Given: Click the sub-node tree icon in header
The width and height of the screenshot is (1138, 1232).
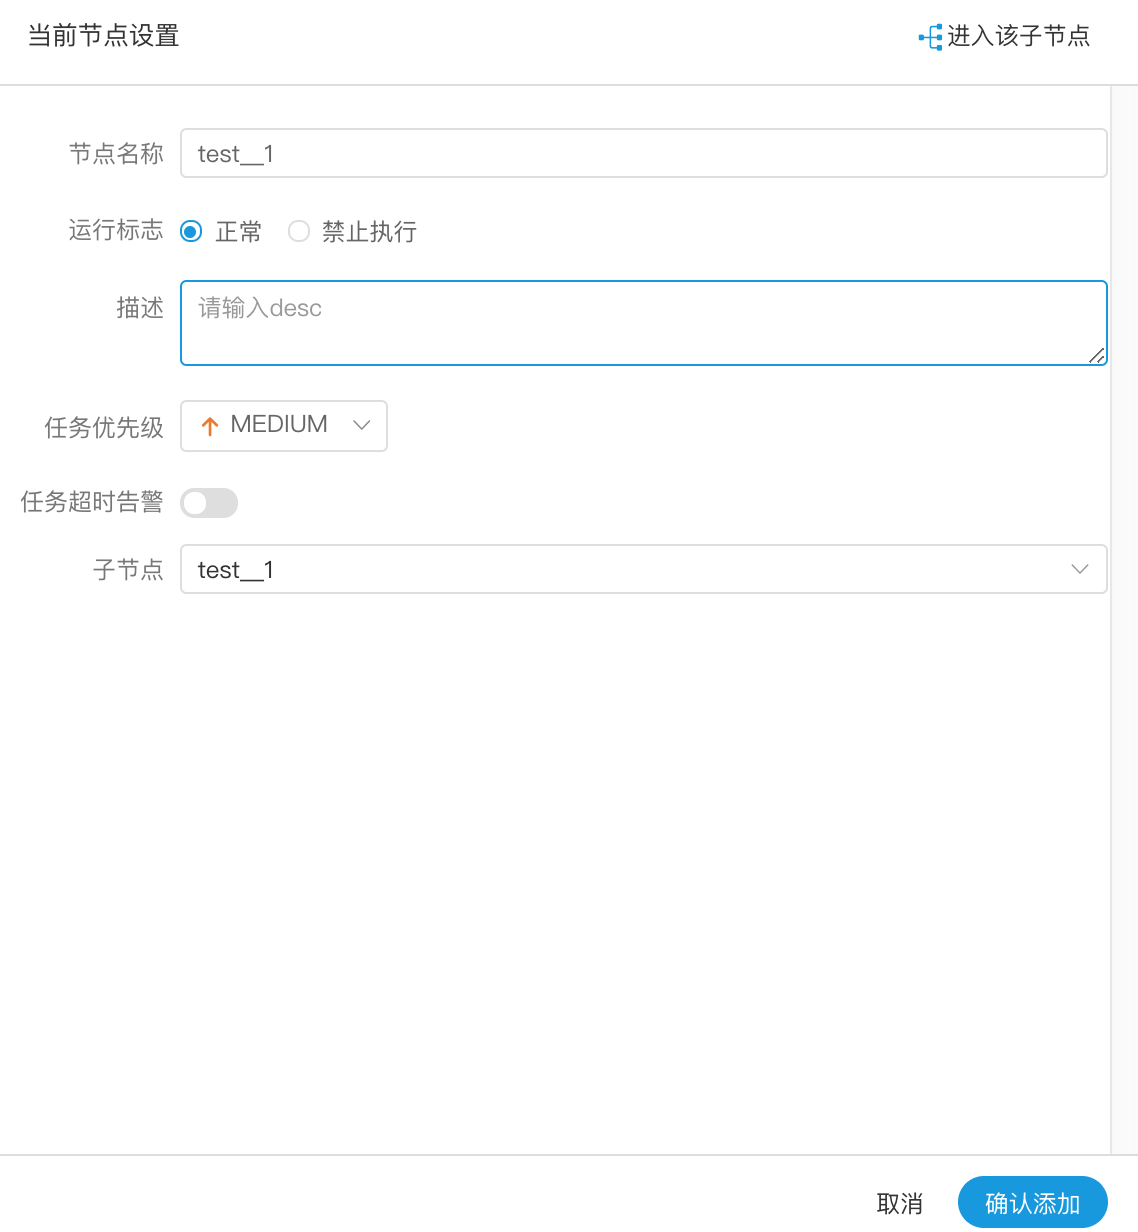Looking at the screenshot, I should [x=930, y=37].
